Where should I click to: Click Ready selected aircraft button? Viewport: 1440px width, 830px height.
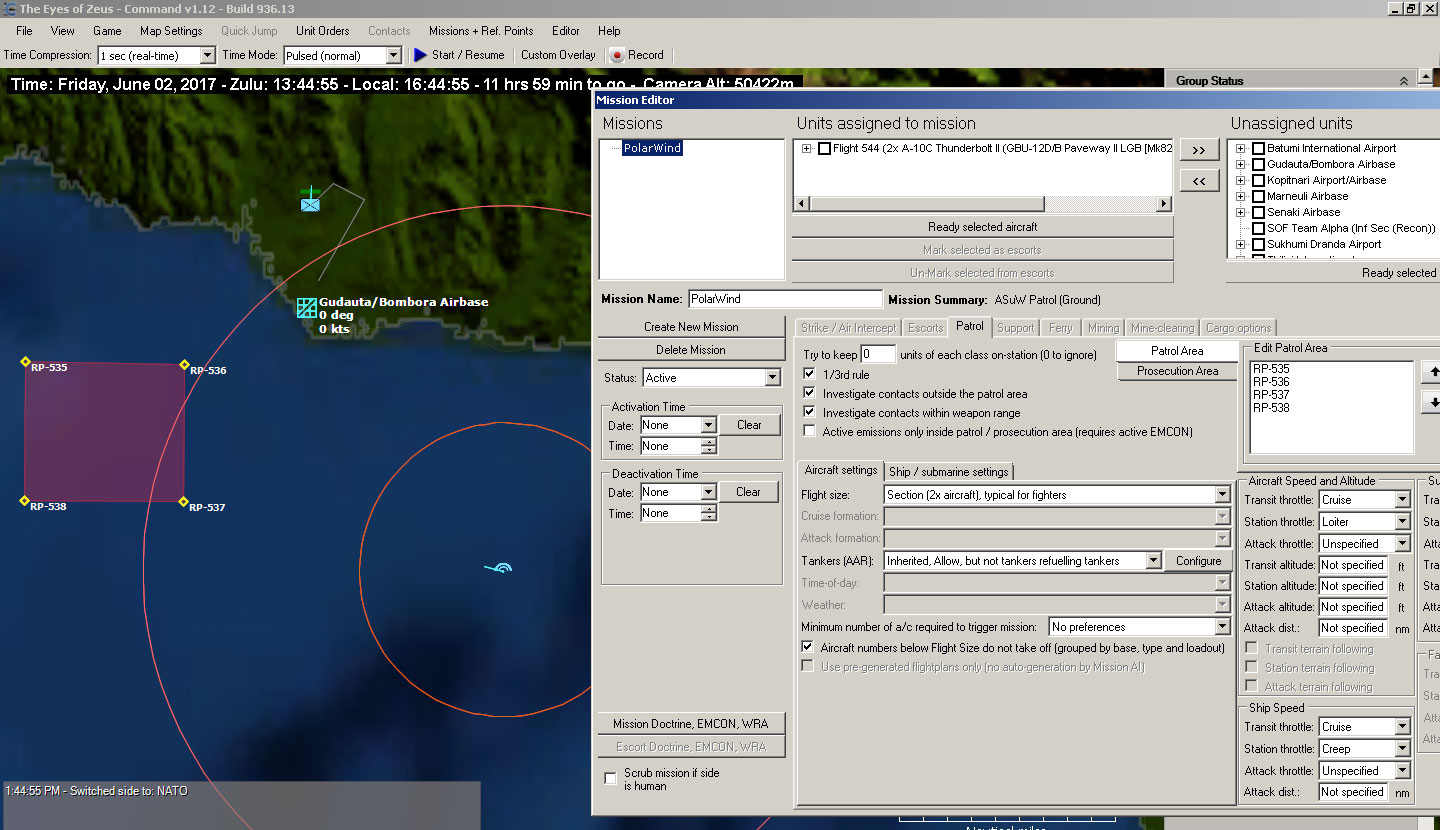point(982,227)
